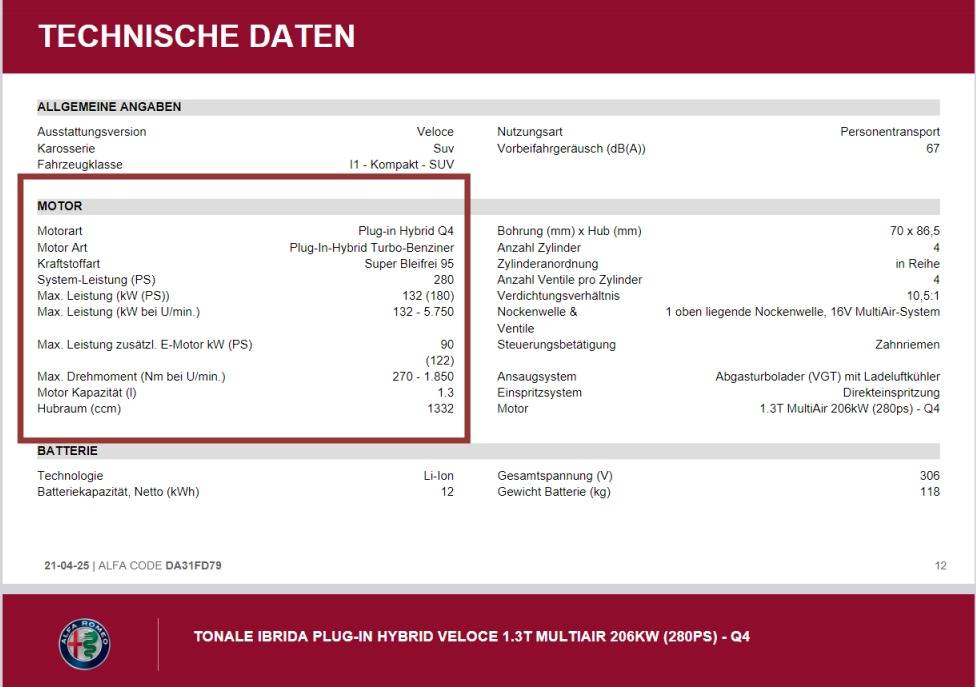Select the Fahrzeugklasse value I1 - Kompakt - SUV
The width and height of the screenshot is (976, 687).
click(401, 165)
